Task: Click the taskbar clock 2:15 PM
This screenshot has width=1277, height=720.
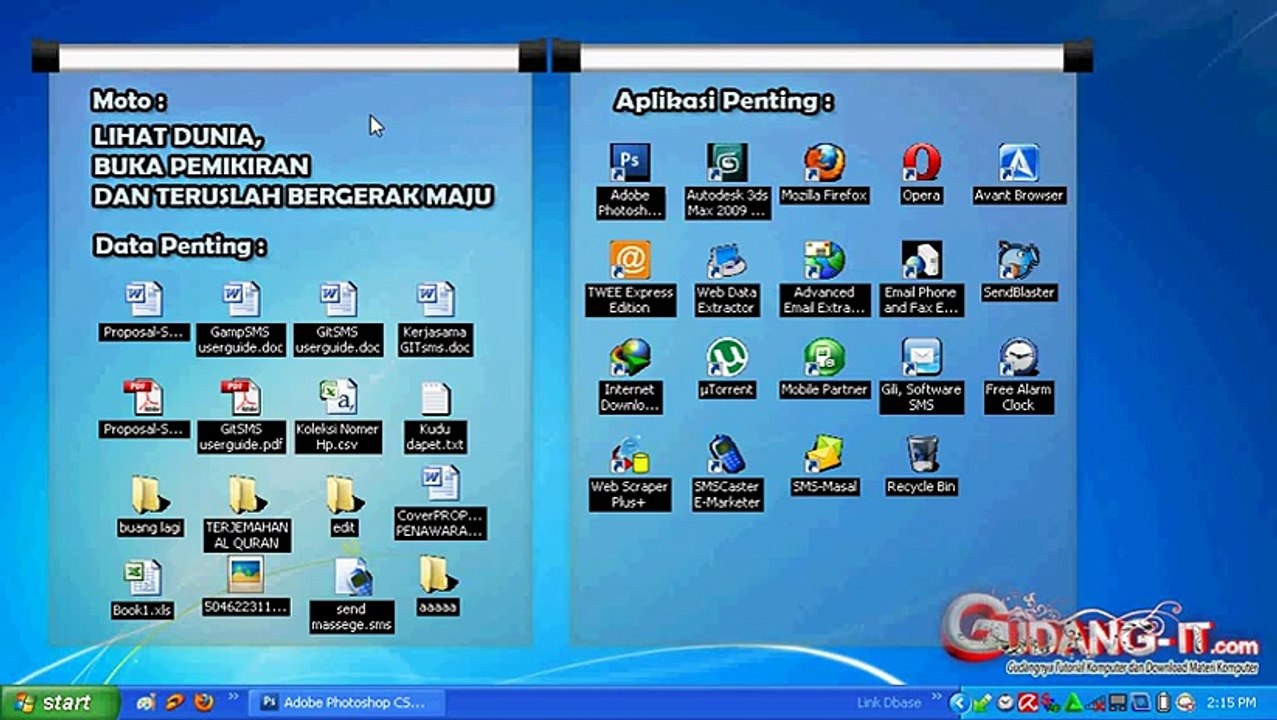Action: tap(1232, 703)
